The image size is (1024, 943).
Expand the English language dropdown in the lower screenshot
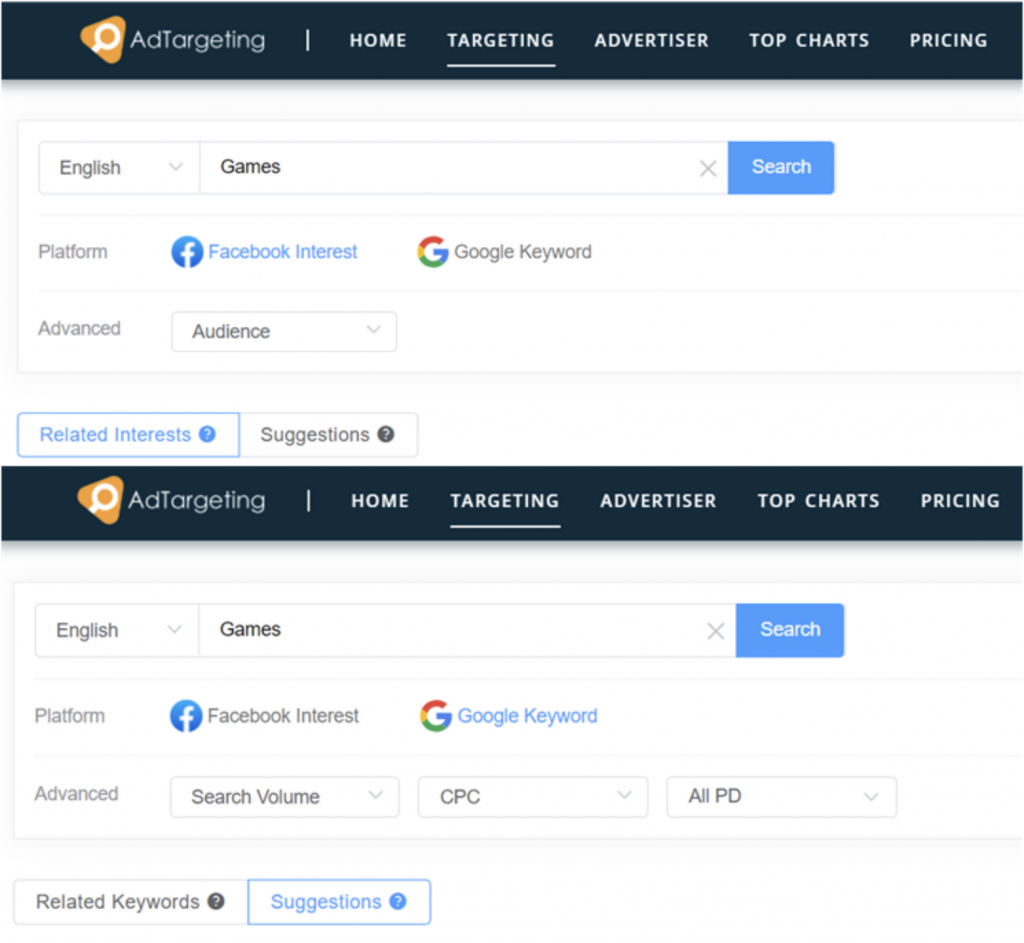click(117, 630)
